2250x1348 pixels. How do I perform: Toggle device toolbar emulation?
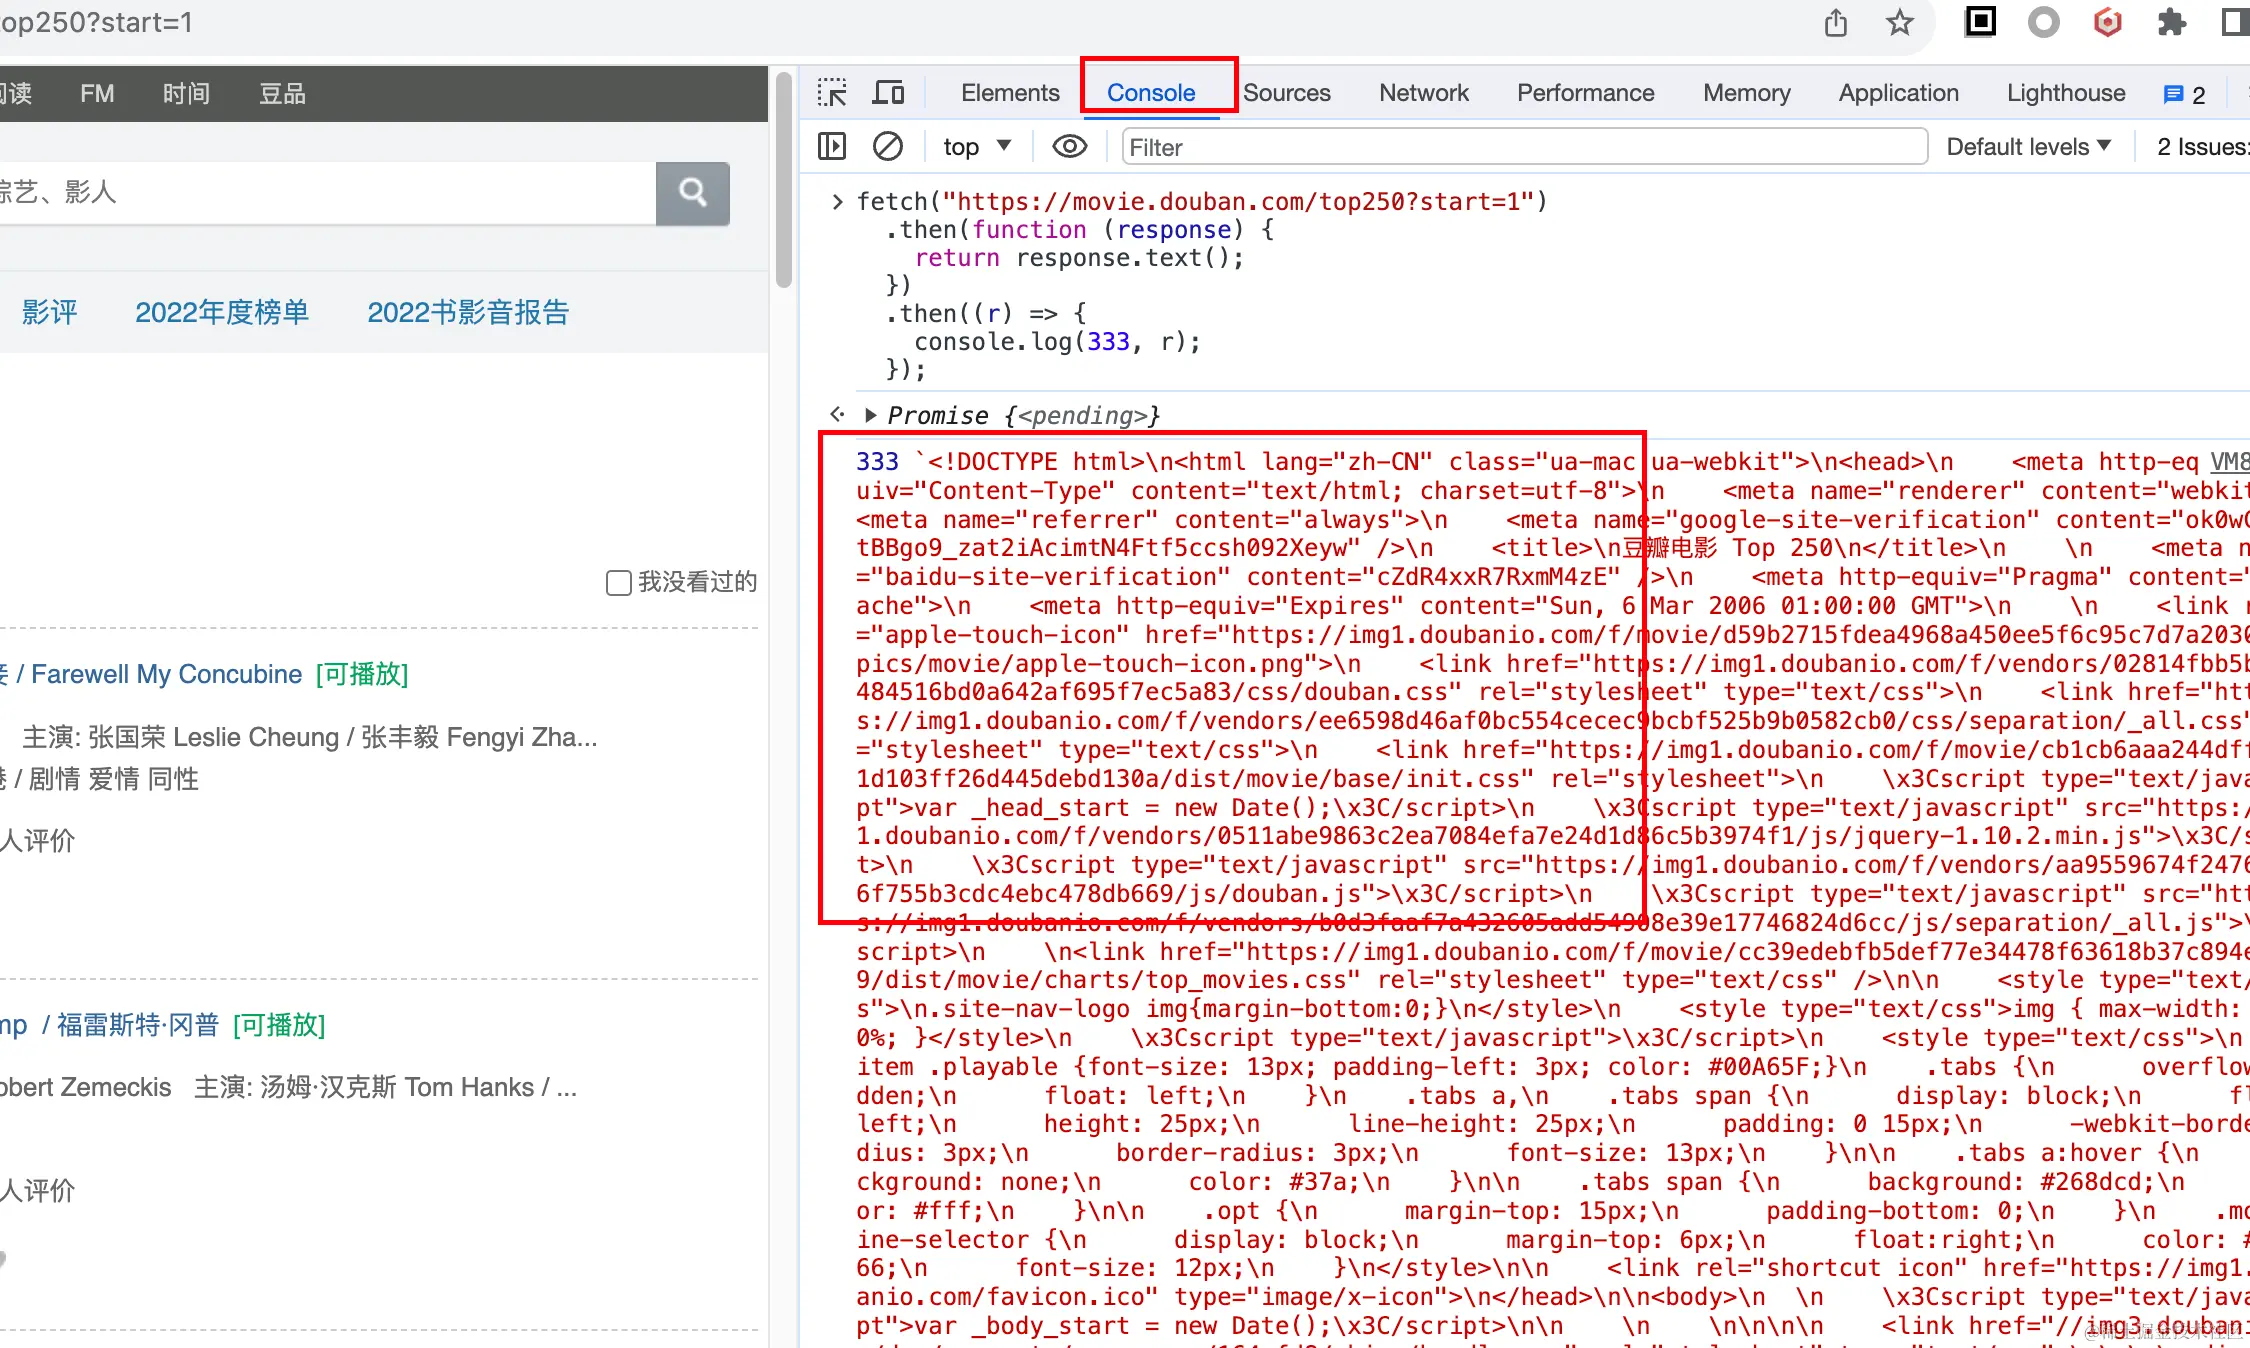point(888,93)
